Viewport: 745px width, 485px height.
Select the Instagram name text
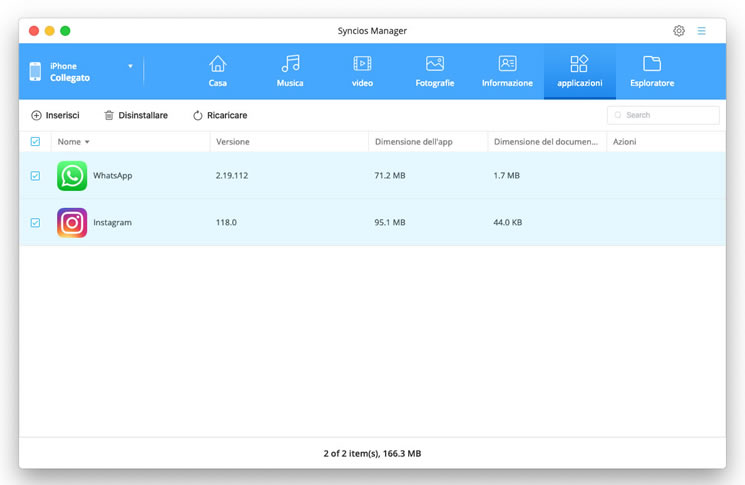pos(112,222)
